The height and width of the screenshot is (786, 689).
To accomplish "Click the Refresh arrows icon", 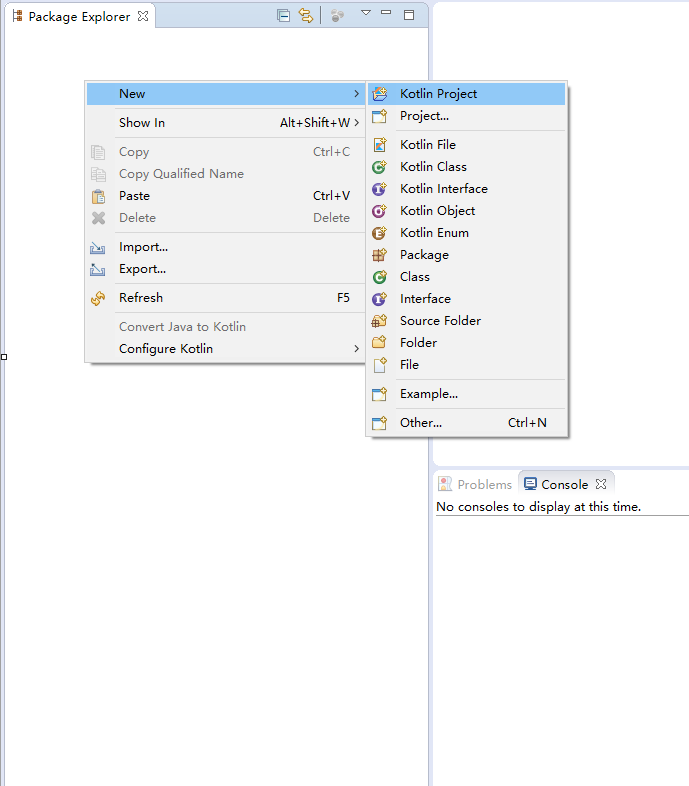I will point(98,298).
